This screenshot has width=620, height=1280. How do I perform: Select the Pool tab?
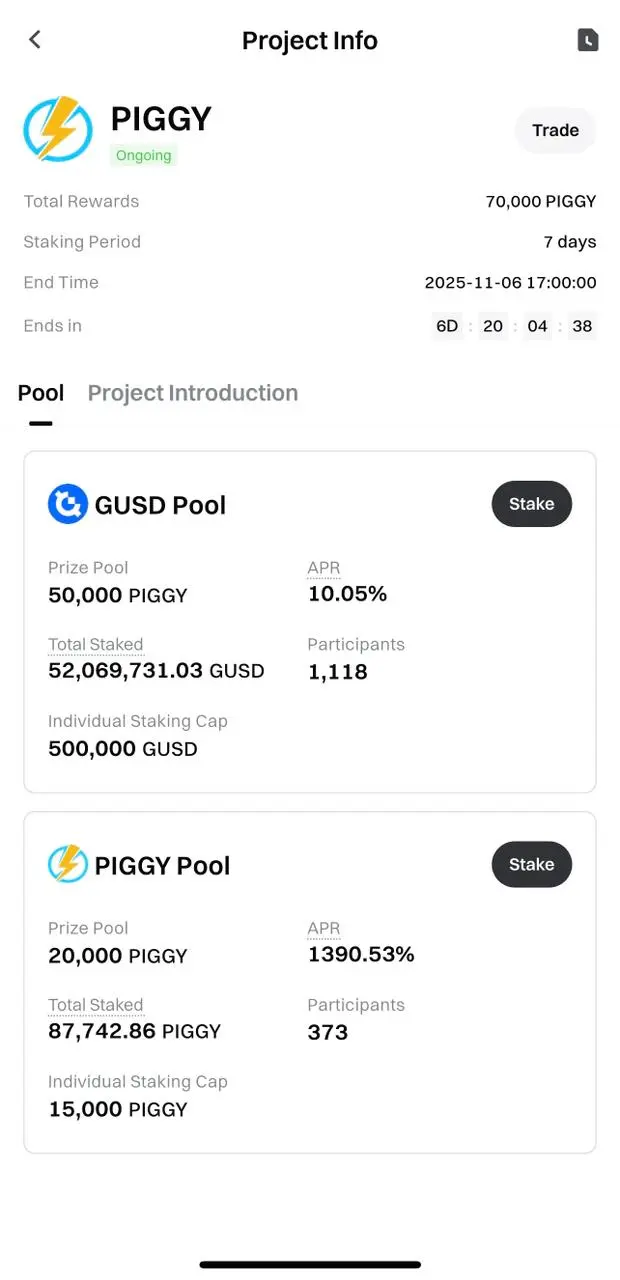(41, 393)
